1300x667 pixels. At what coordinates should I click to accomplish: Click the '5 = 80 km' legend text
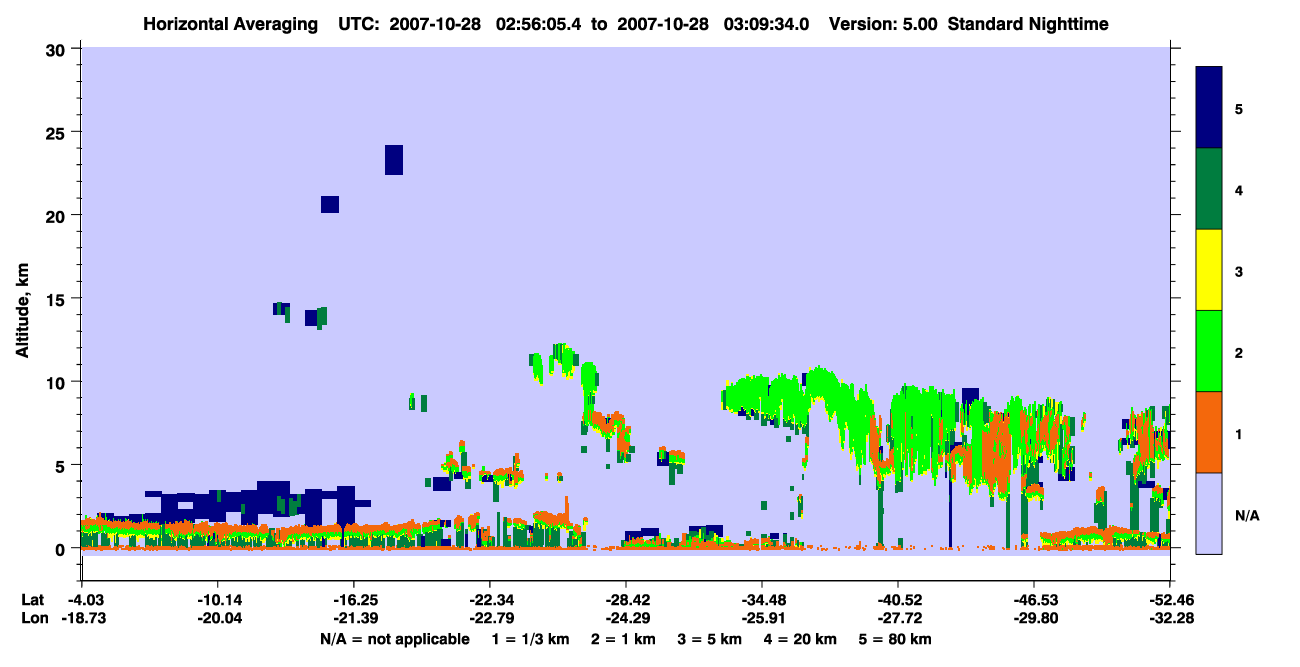pos(895,639)
